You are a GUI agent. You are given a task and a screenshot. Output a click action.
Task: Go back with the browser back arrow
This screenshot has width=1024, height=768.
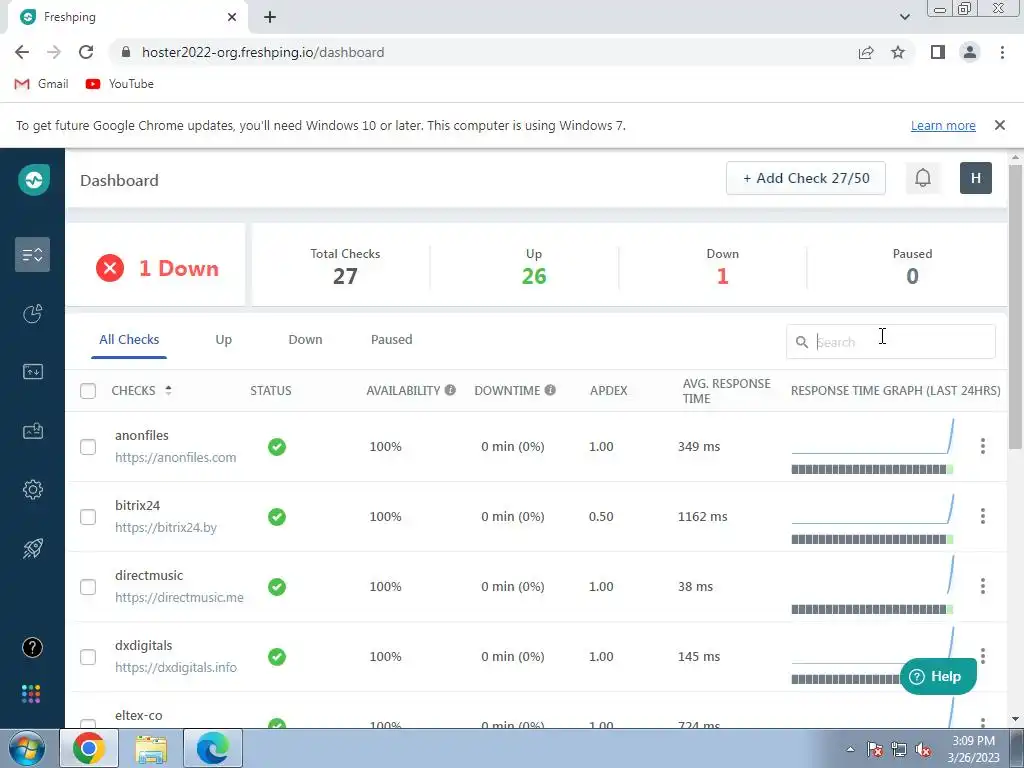click(22, 52)
